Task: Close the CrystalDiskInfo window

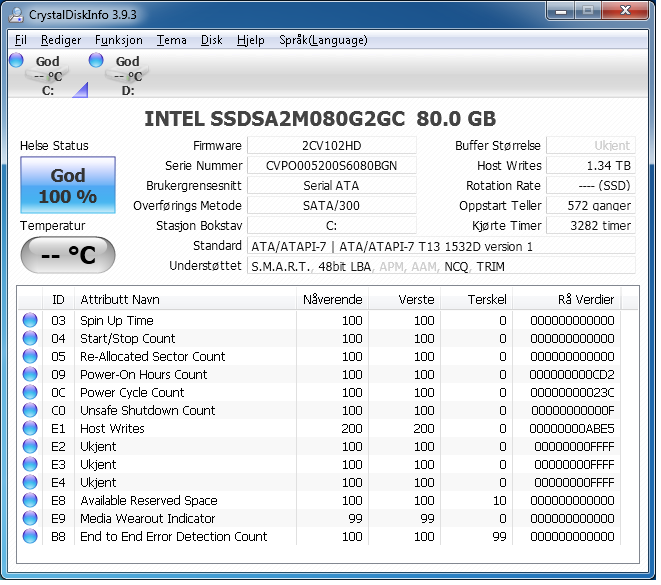Action: [626, 11]
